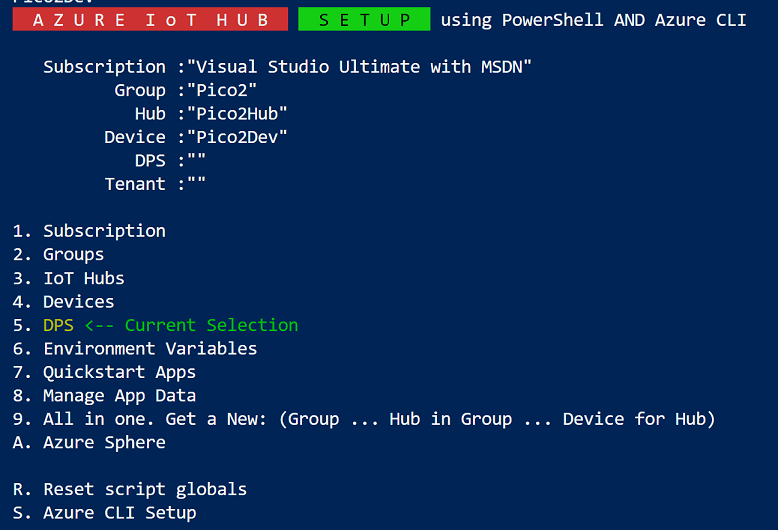Select S. Azure CLI Setup option
The width and height of the screenshot is (778, 530).
[104, 513]
